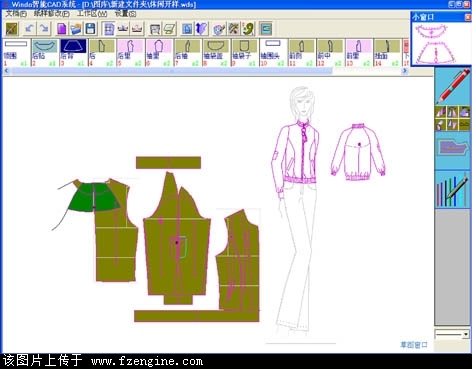This screenshot has height=369, width=472.
Task: Select pattern piece thumbnail number 3
Action: tap(73, 52)
